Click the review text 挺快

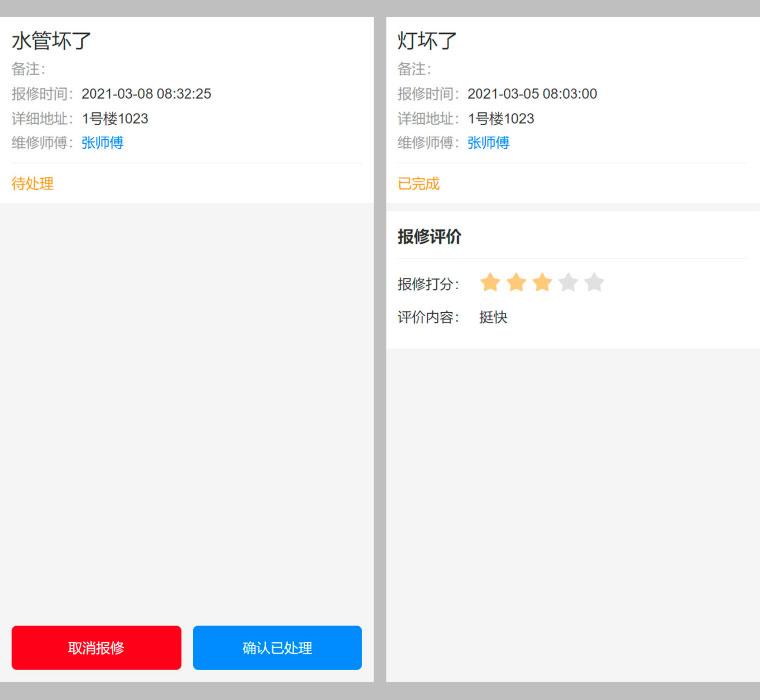493,317
